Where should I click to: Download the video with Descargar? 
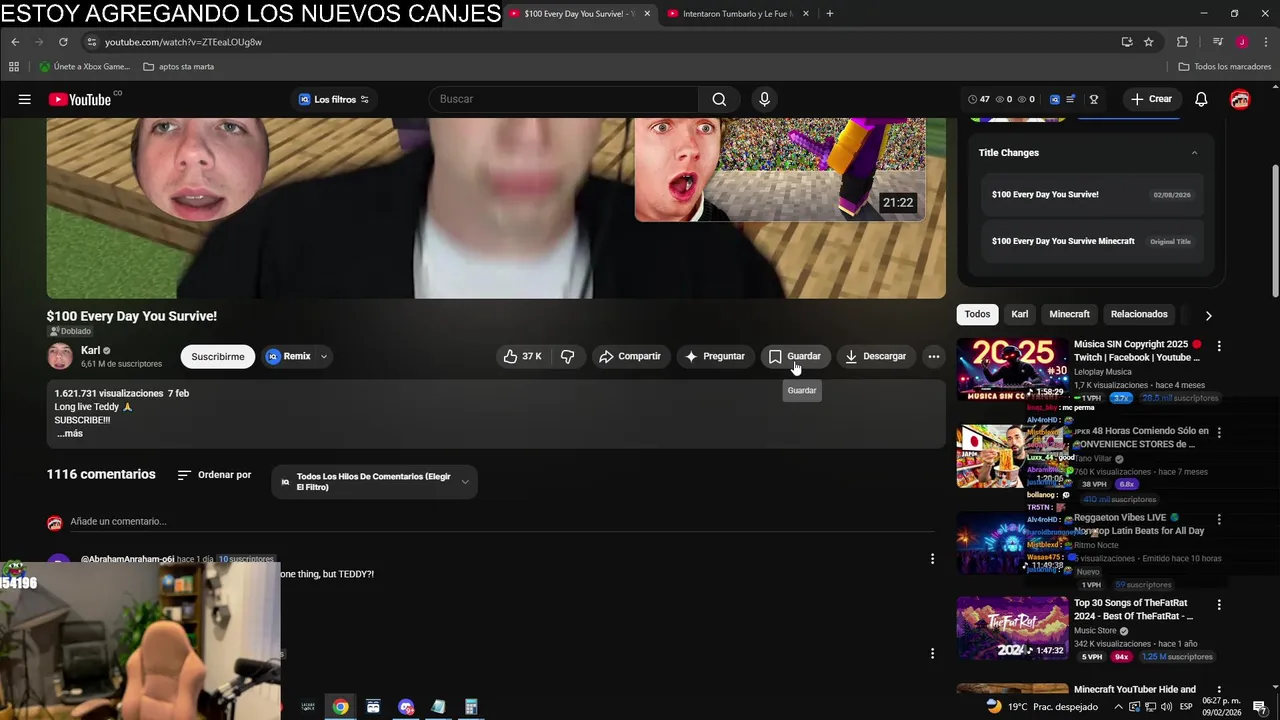(876, 356)
